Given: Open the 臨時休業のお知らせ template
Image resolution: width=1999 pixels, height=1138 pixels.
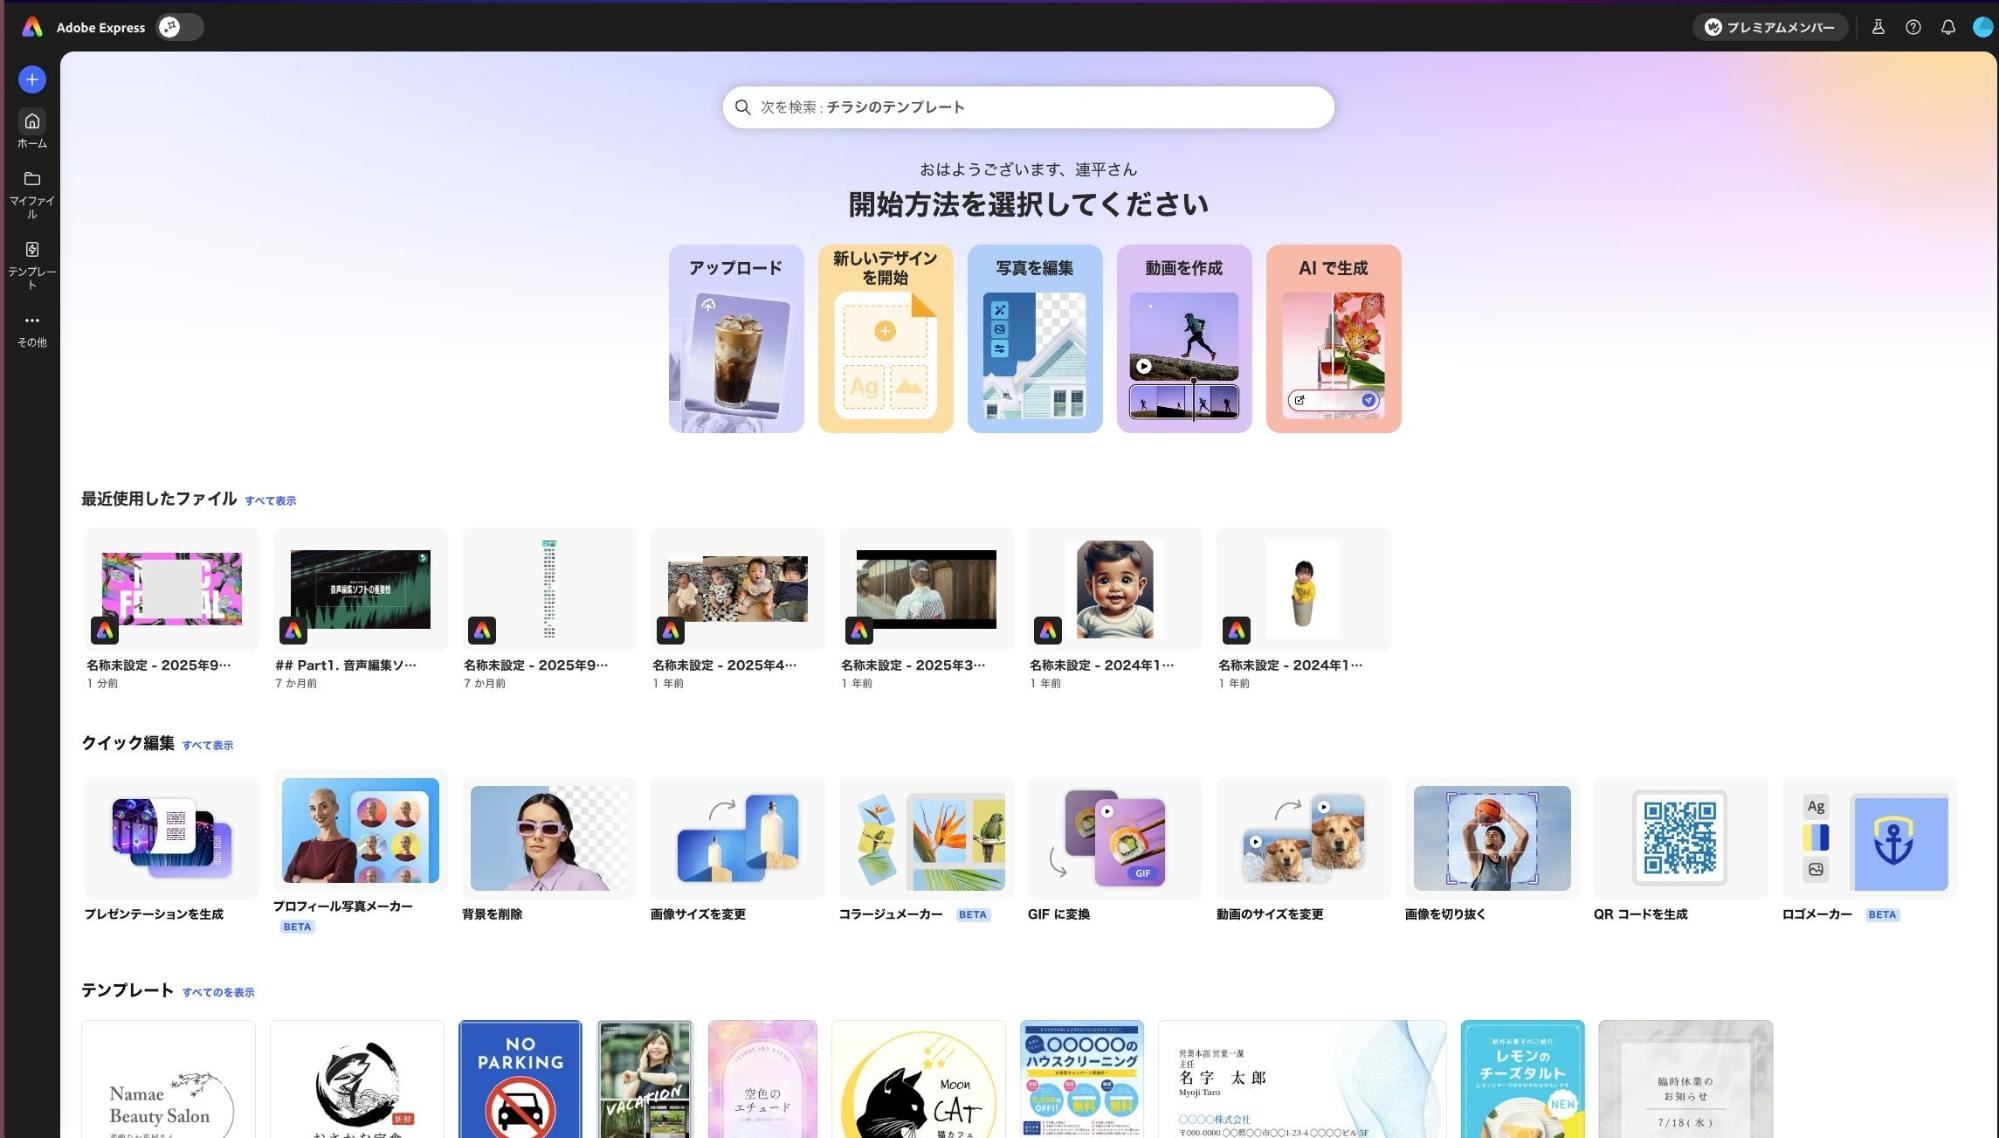Looking at the screenshot, I should coord(1685,1079).
